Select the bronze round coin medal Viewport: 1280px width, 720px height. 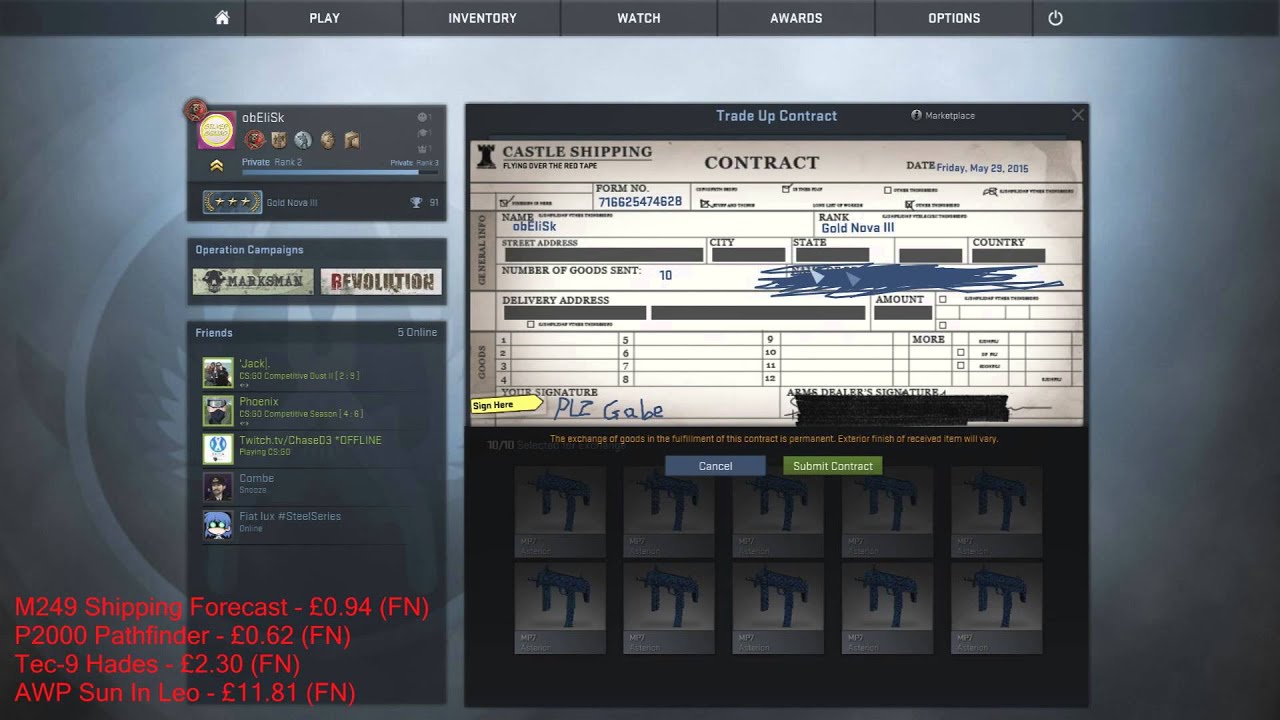[x=327, y=140]
